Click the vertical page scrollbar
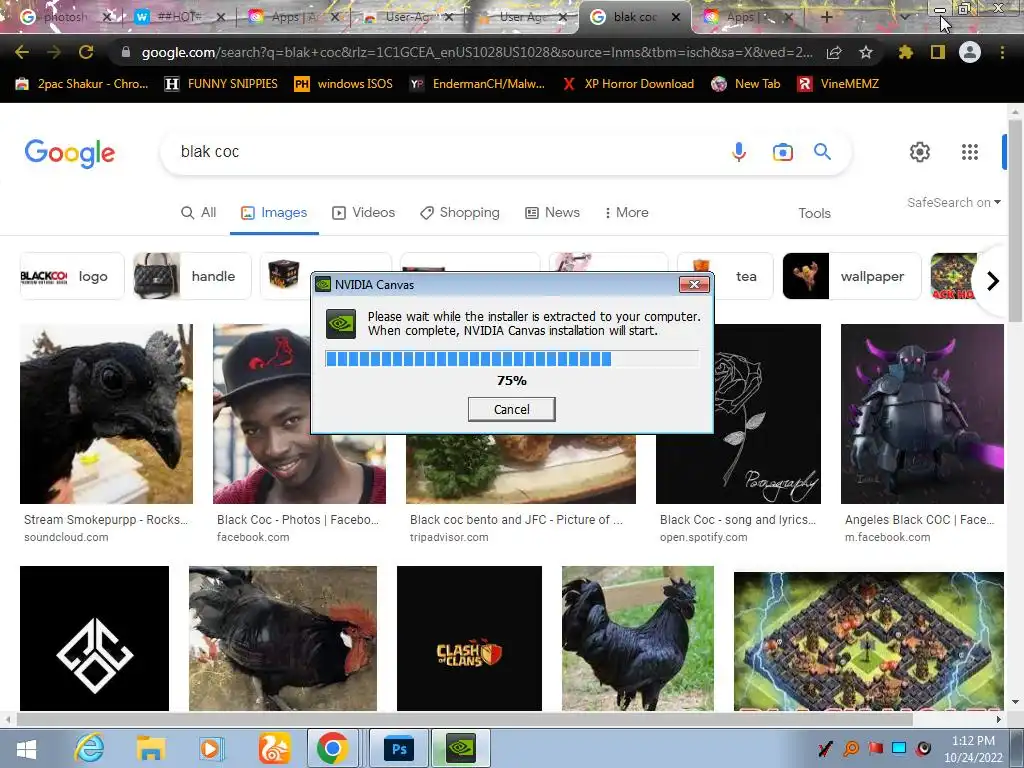This screenshot has height=768, width=1024. point(1015,219)
